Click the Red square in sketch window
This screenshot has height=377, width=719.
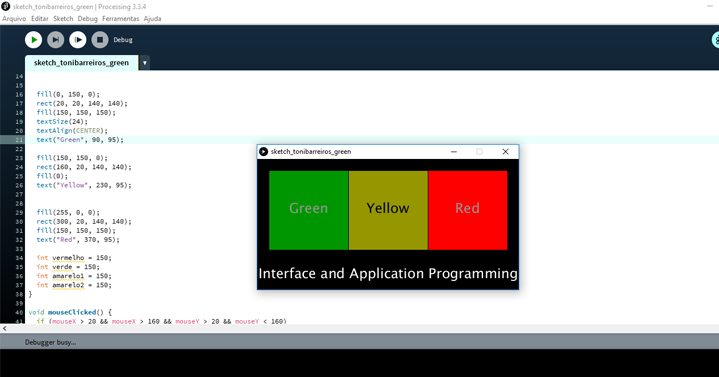[467, 210]
